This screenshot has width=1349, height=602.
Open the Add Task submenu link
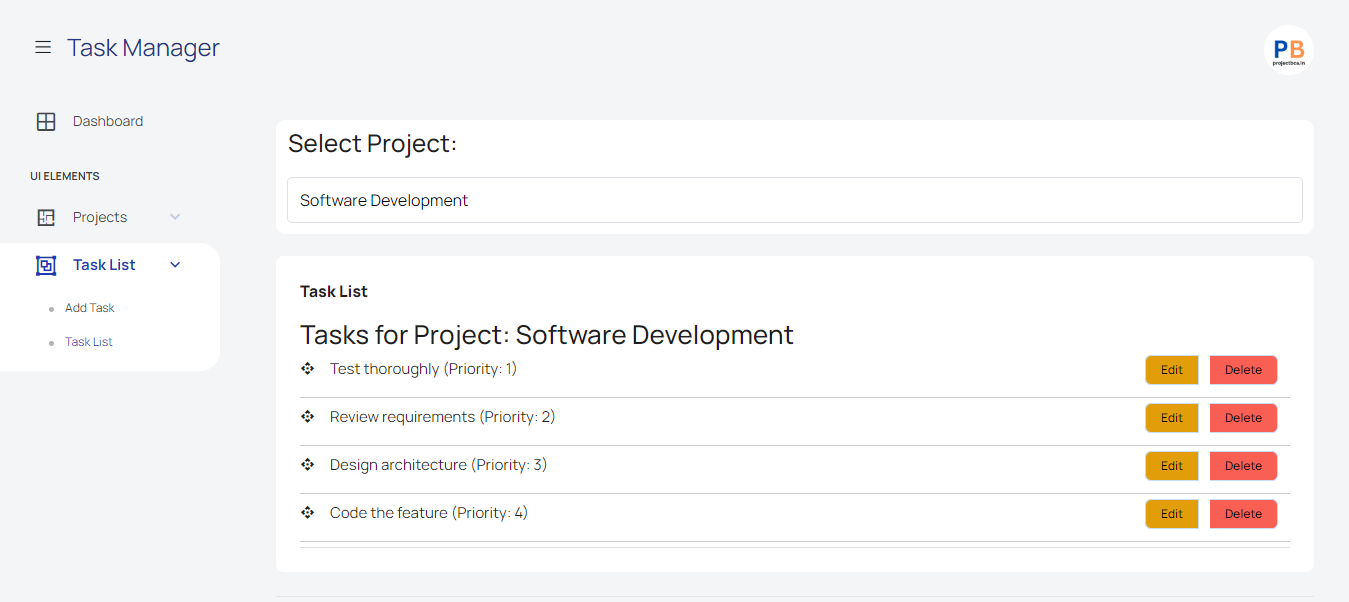90,308
